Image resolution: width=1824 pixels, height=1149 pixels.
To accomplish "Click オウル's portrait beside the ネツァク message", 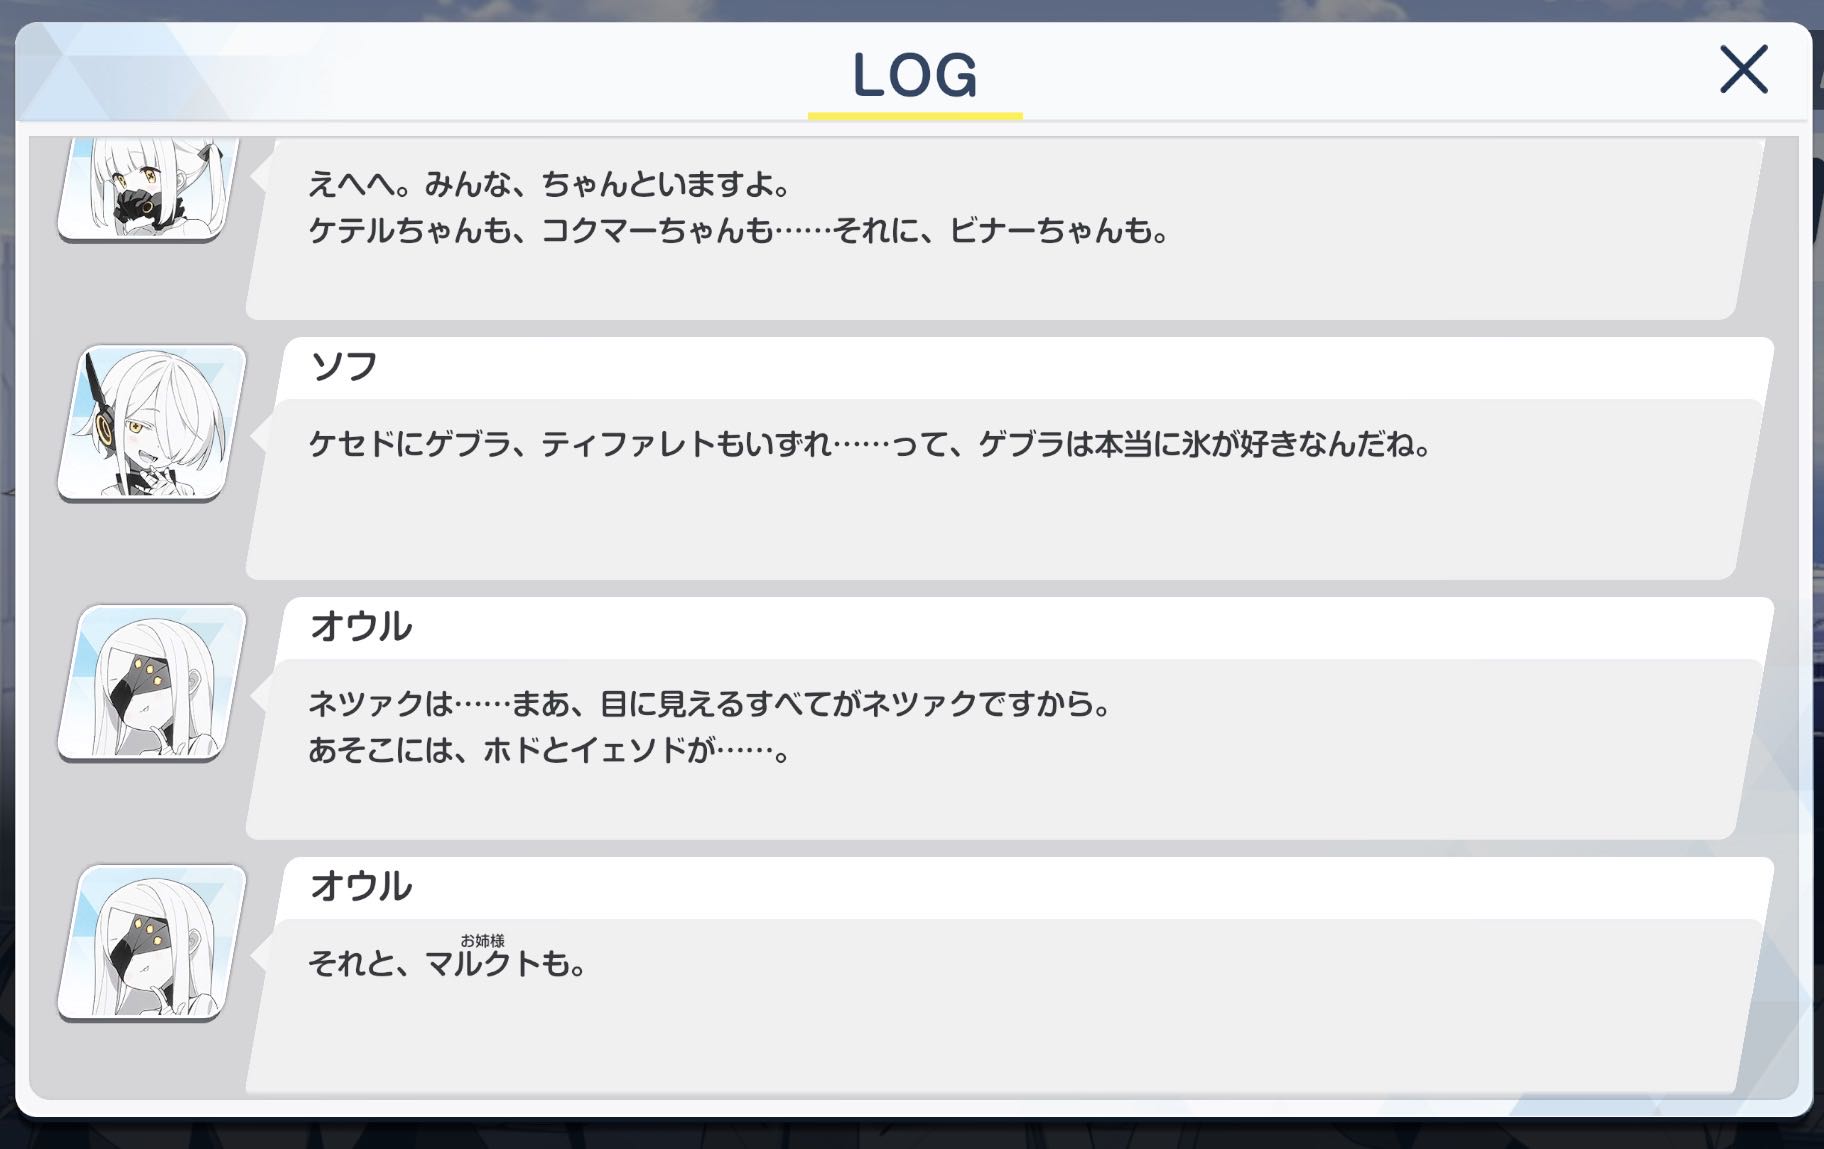I will click(x=153, y=682).
